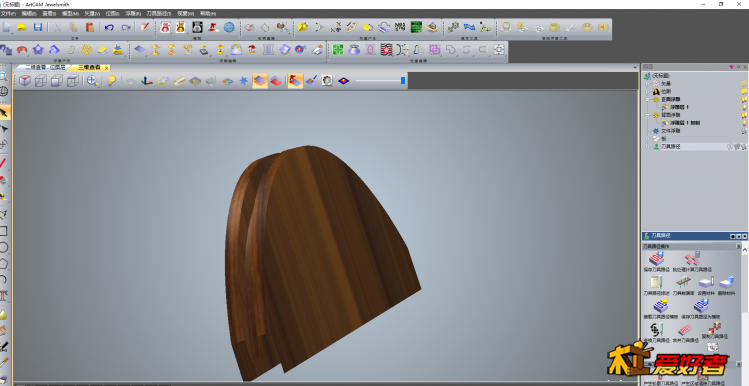The height and width of the screenshot is (386, 749).
Task: Close the 三维查看 tab
Action: (107, 68)
